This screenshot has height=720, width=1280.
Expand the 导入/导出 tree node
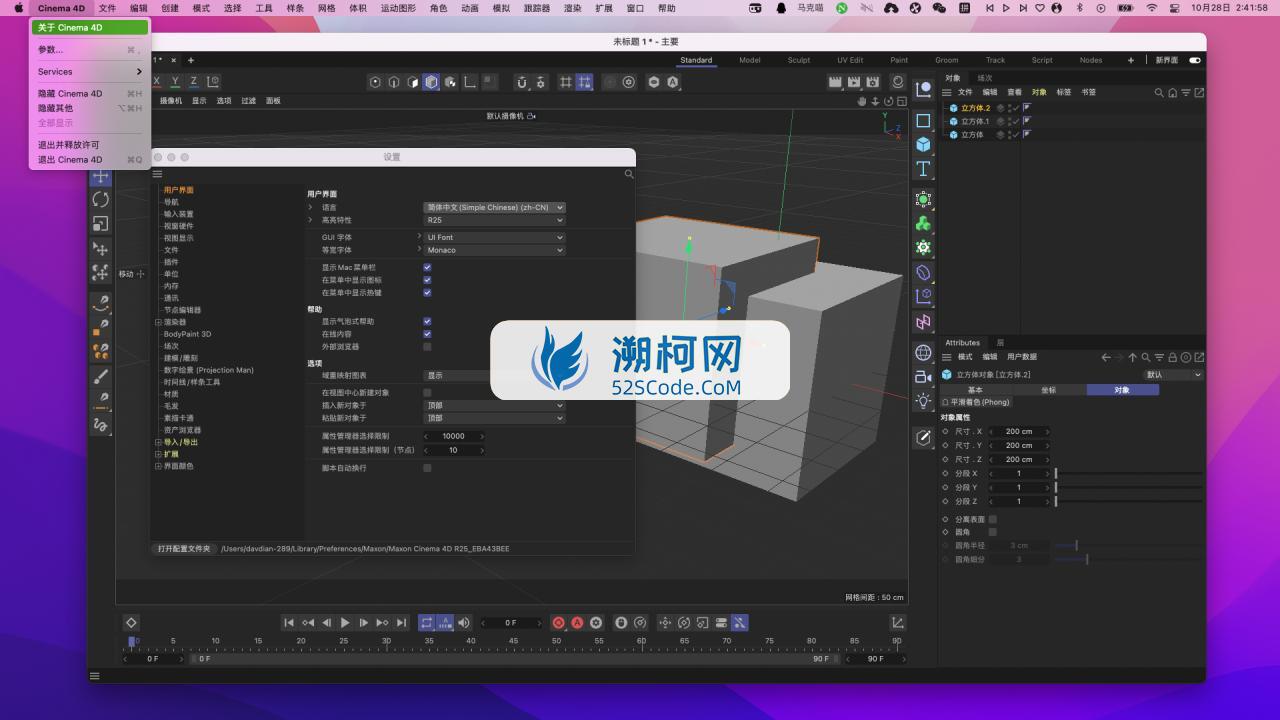158,442
